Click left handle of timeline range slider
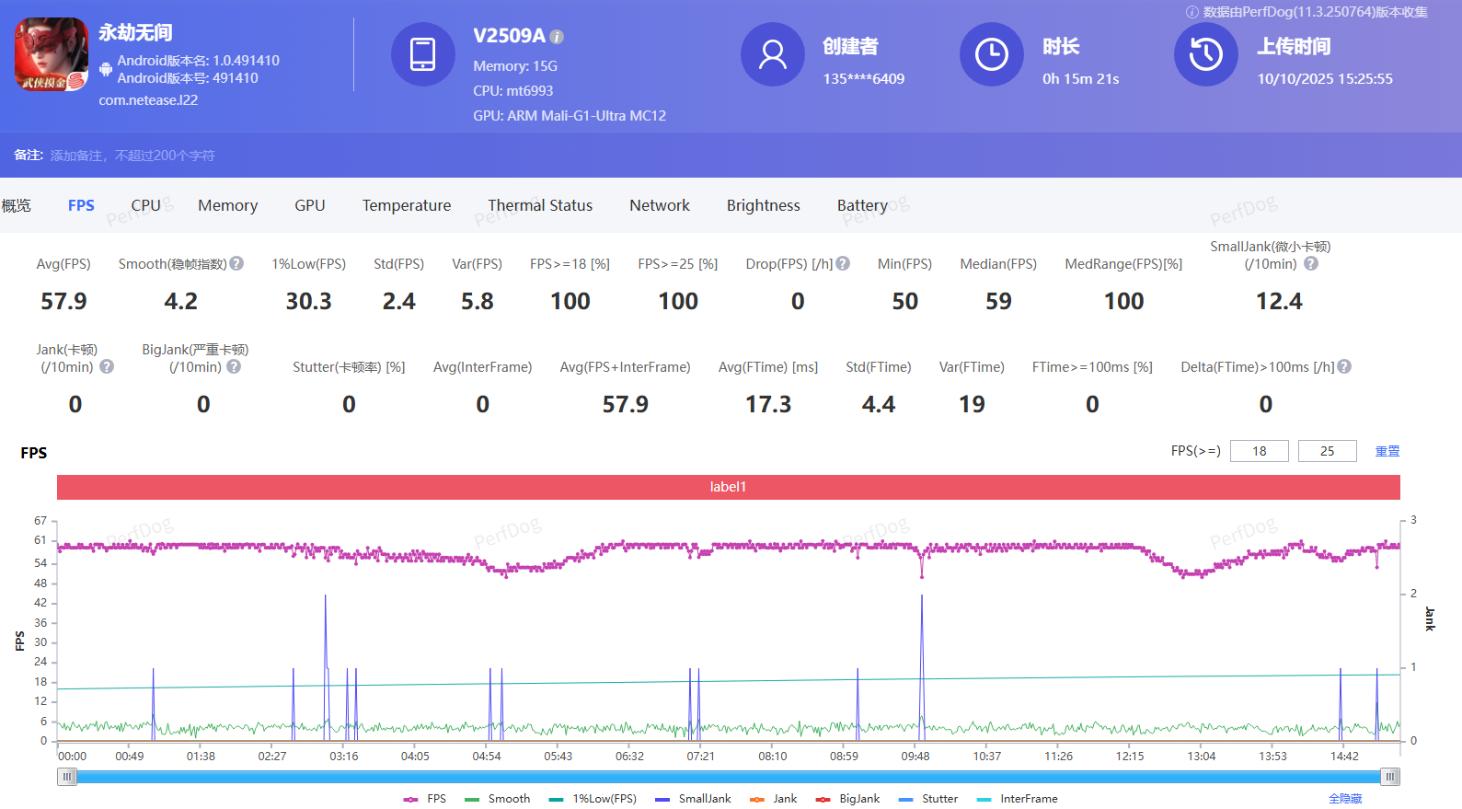Viewport: 1462px width, 809px height. tap(67, 777)
